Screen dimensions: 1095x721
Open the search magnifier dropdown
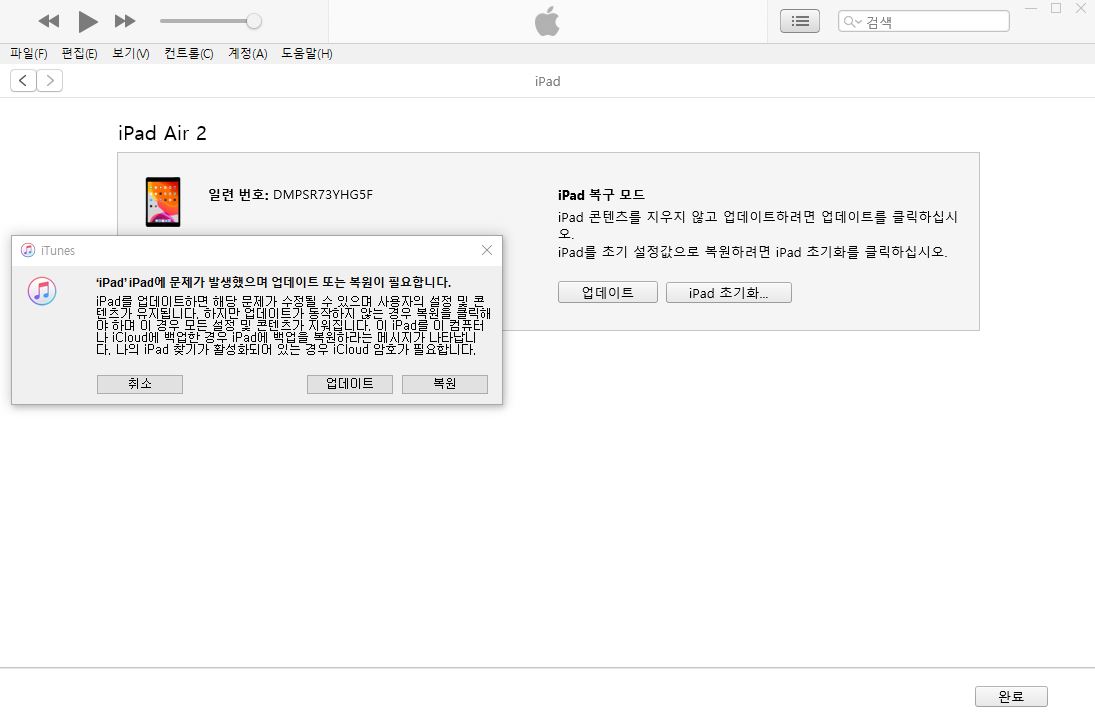pyautogui.click(x=852, y=22)
